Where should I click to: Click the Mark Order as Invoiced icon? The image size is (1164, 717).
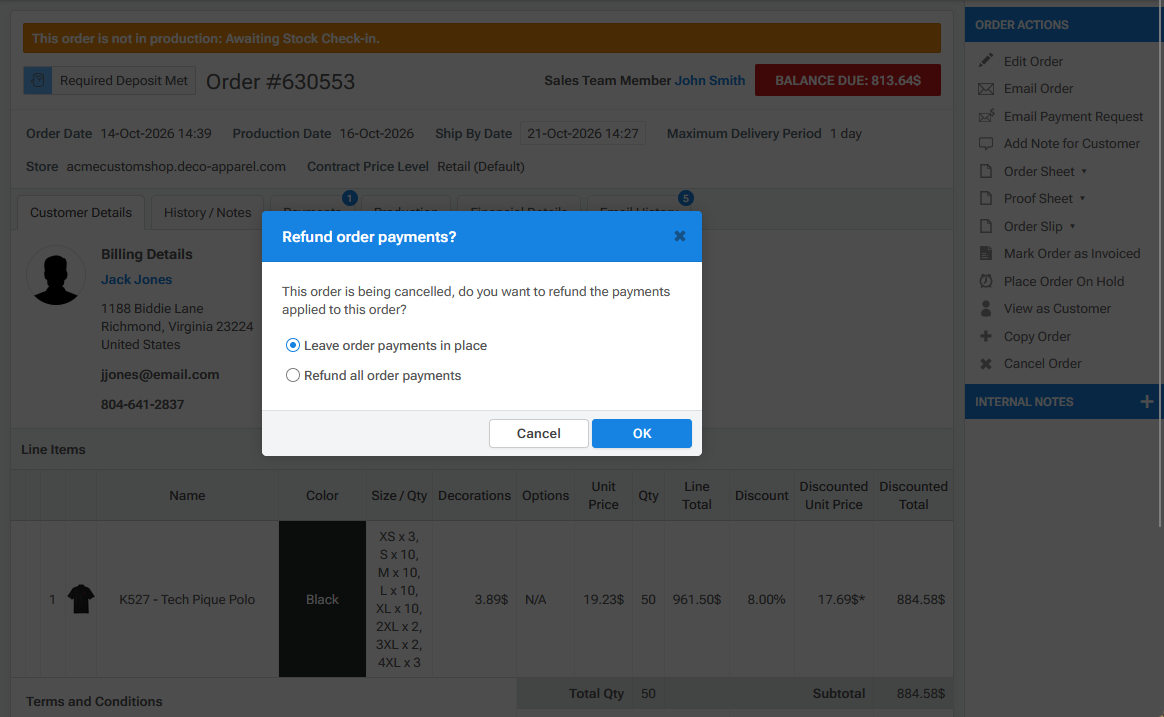click(986, 253)
